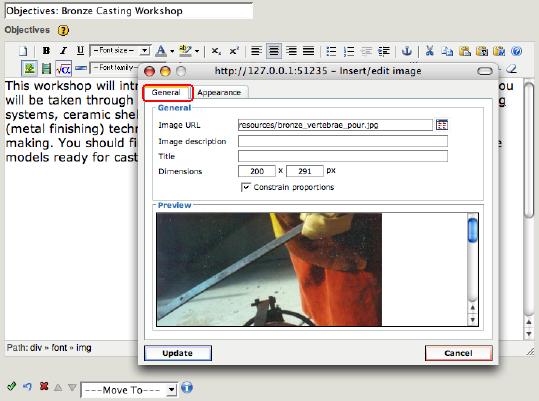Click the insert math formula icon

pyautogui.click(x=64, y=69)
